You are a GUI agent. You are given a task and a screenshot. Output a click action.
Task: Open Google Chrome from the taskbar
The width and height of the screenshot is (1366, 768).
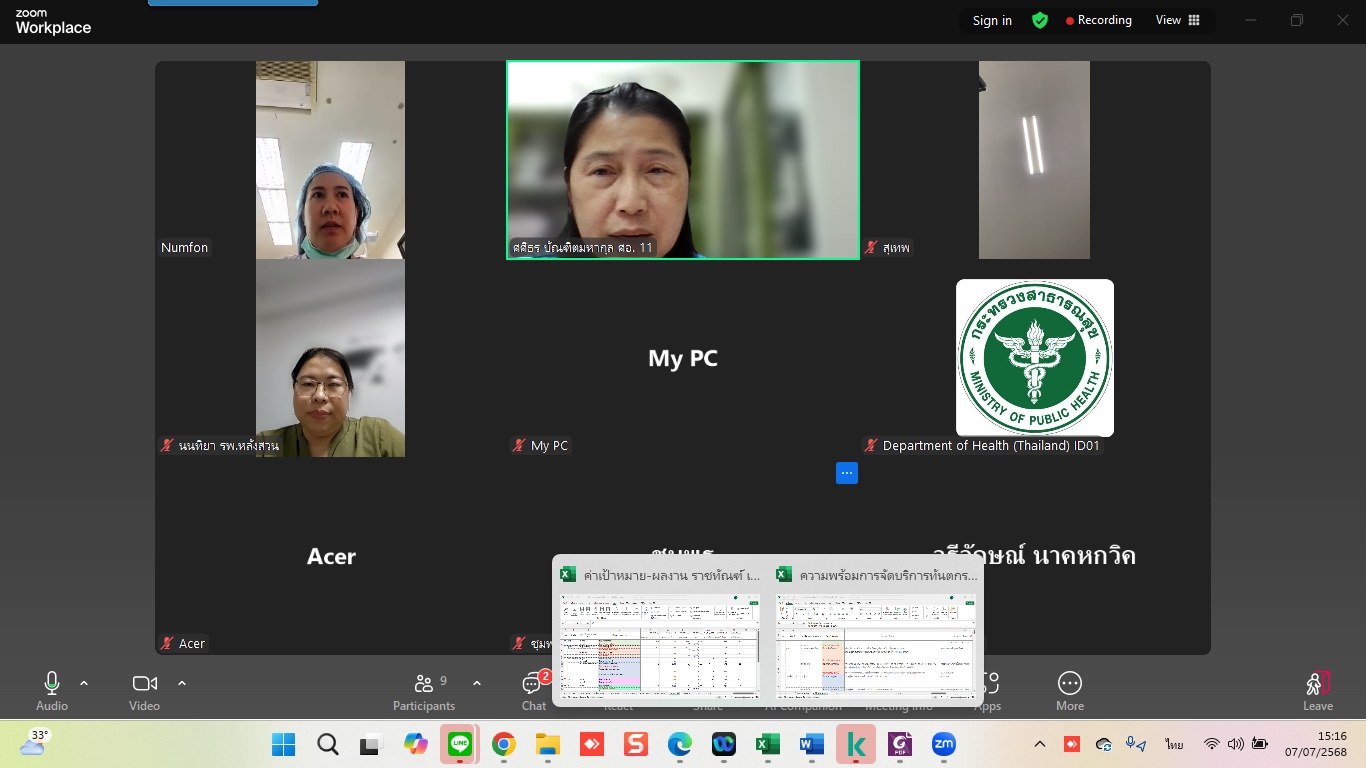[503, 744]
